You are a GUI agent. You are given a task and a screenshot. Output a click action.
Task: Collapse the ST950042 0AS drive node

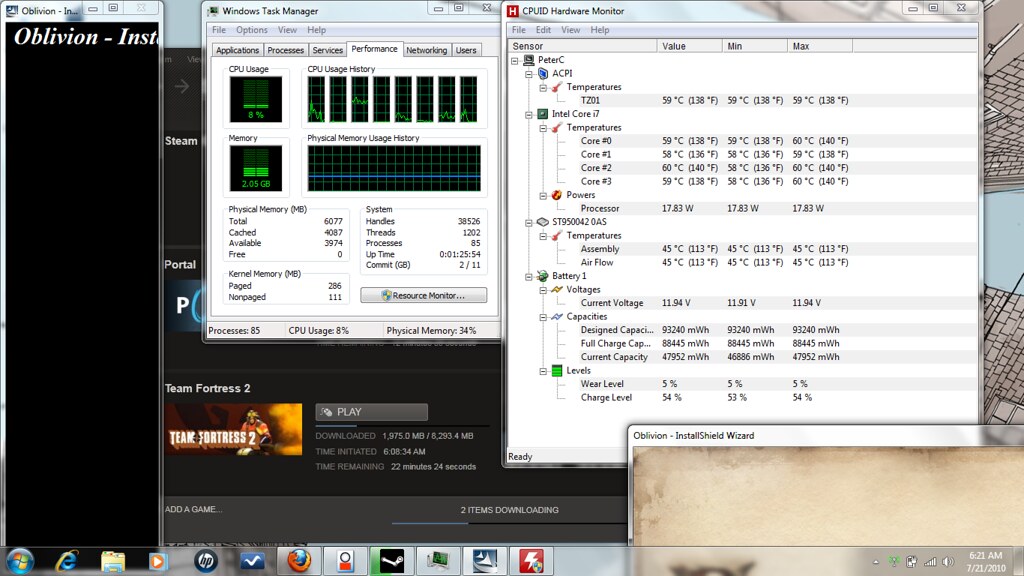(x=529, y=223)
